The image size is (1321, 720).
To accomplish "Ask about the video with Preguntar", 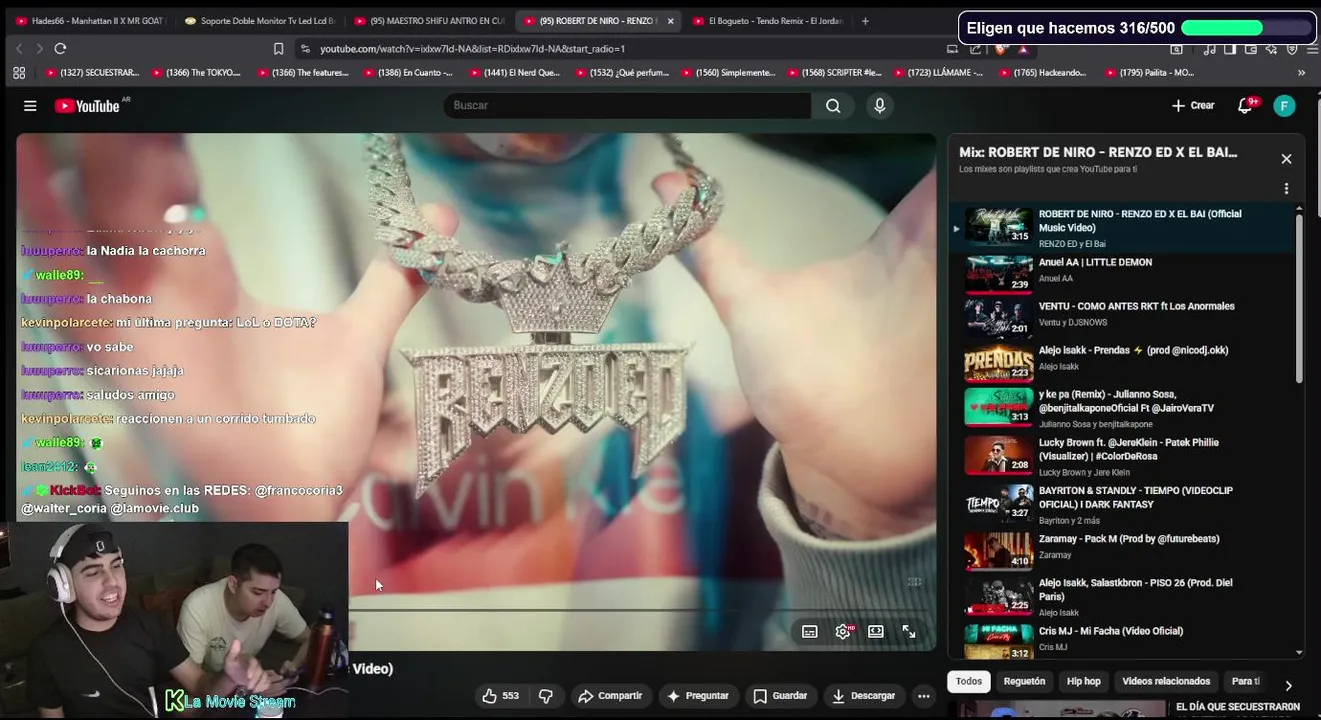I will 698,696.
